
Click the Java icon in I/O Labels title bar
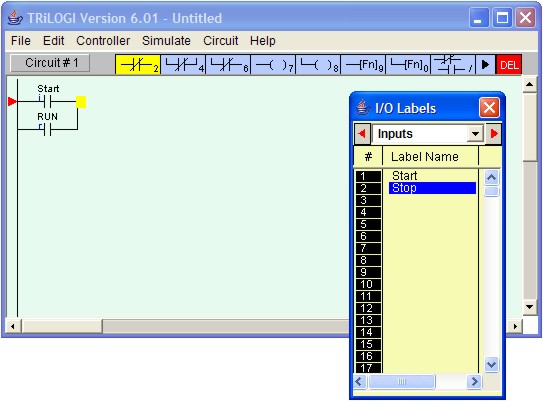pyautogui.click(x=363, y=108)
